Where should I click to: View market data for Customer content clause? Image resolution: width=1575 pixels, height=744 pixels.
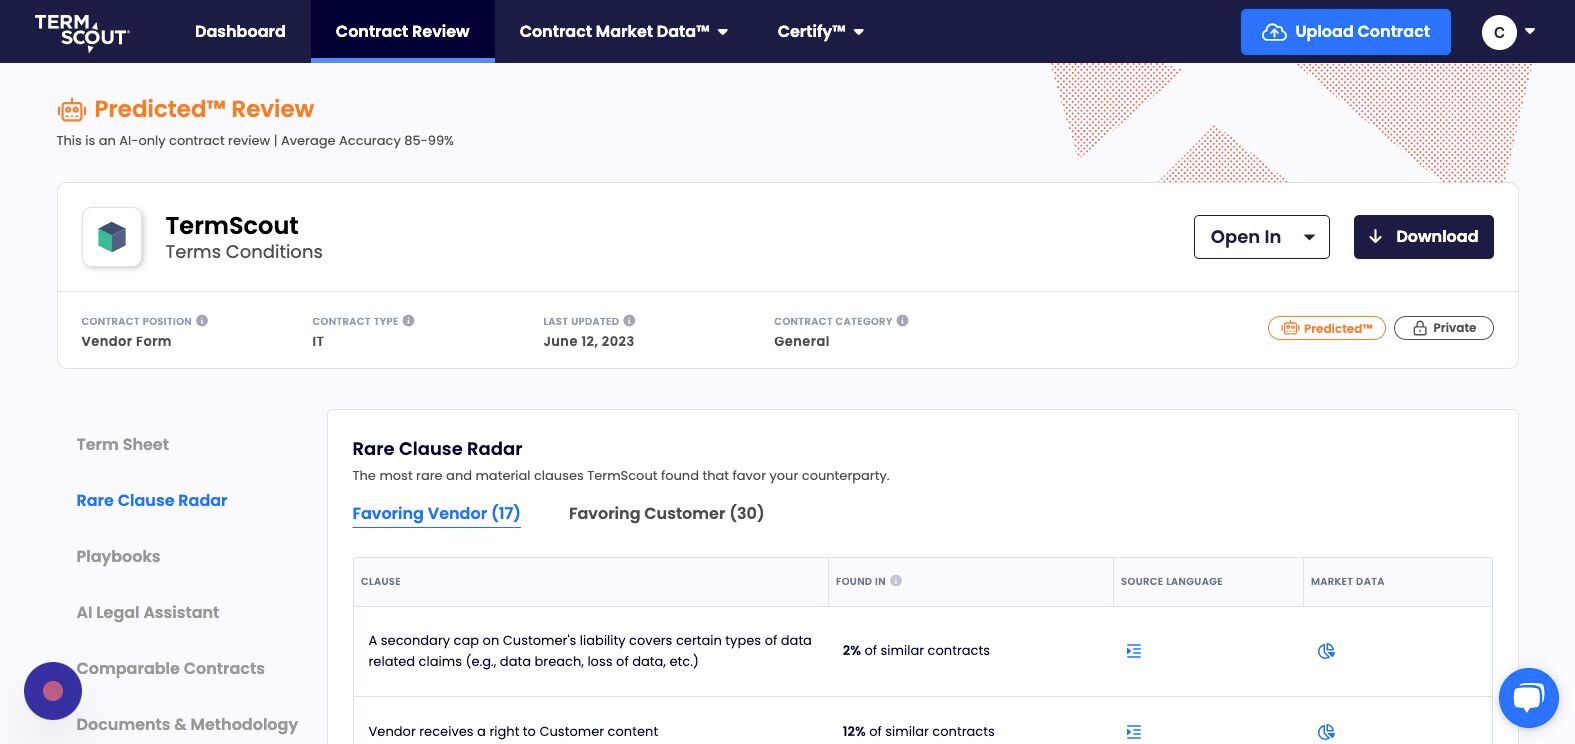(x=1326, y=732)
